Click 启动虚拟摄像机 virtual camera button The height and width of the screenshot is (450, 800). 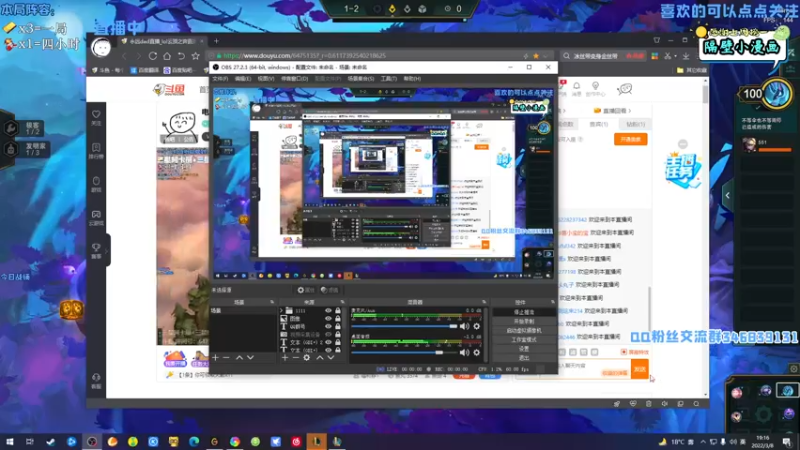[x=524, y=331]
